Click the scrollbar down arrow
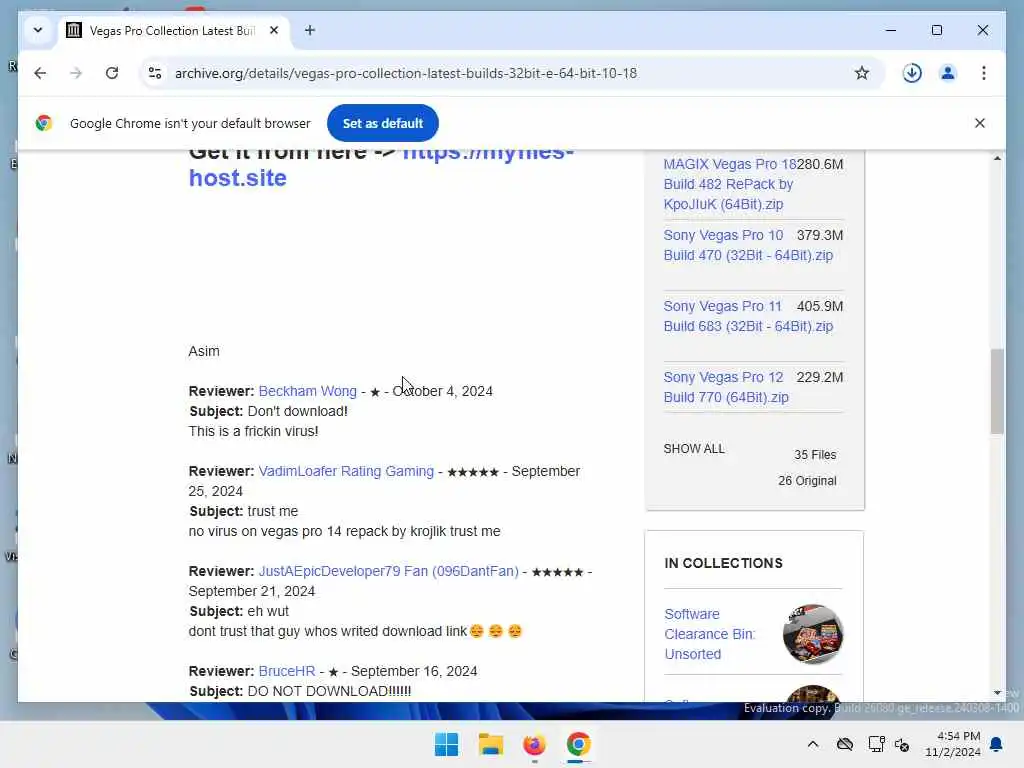The width and height of the screenshot is (1024, 768). coord(997,693)
